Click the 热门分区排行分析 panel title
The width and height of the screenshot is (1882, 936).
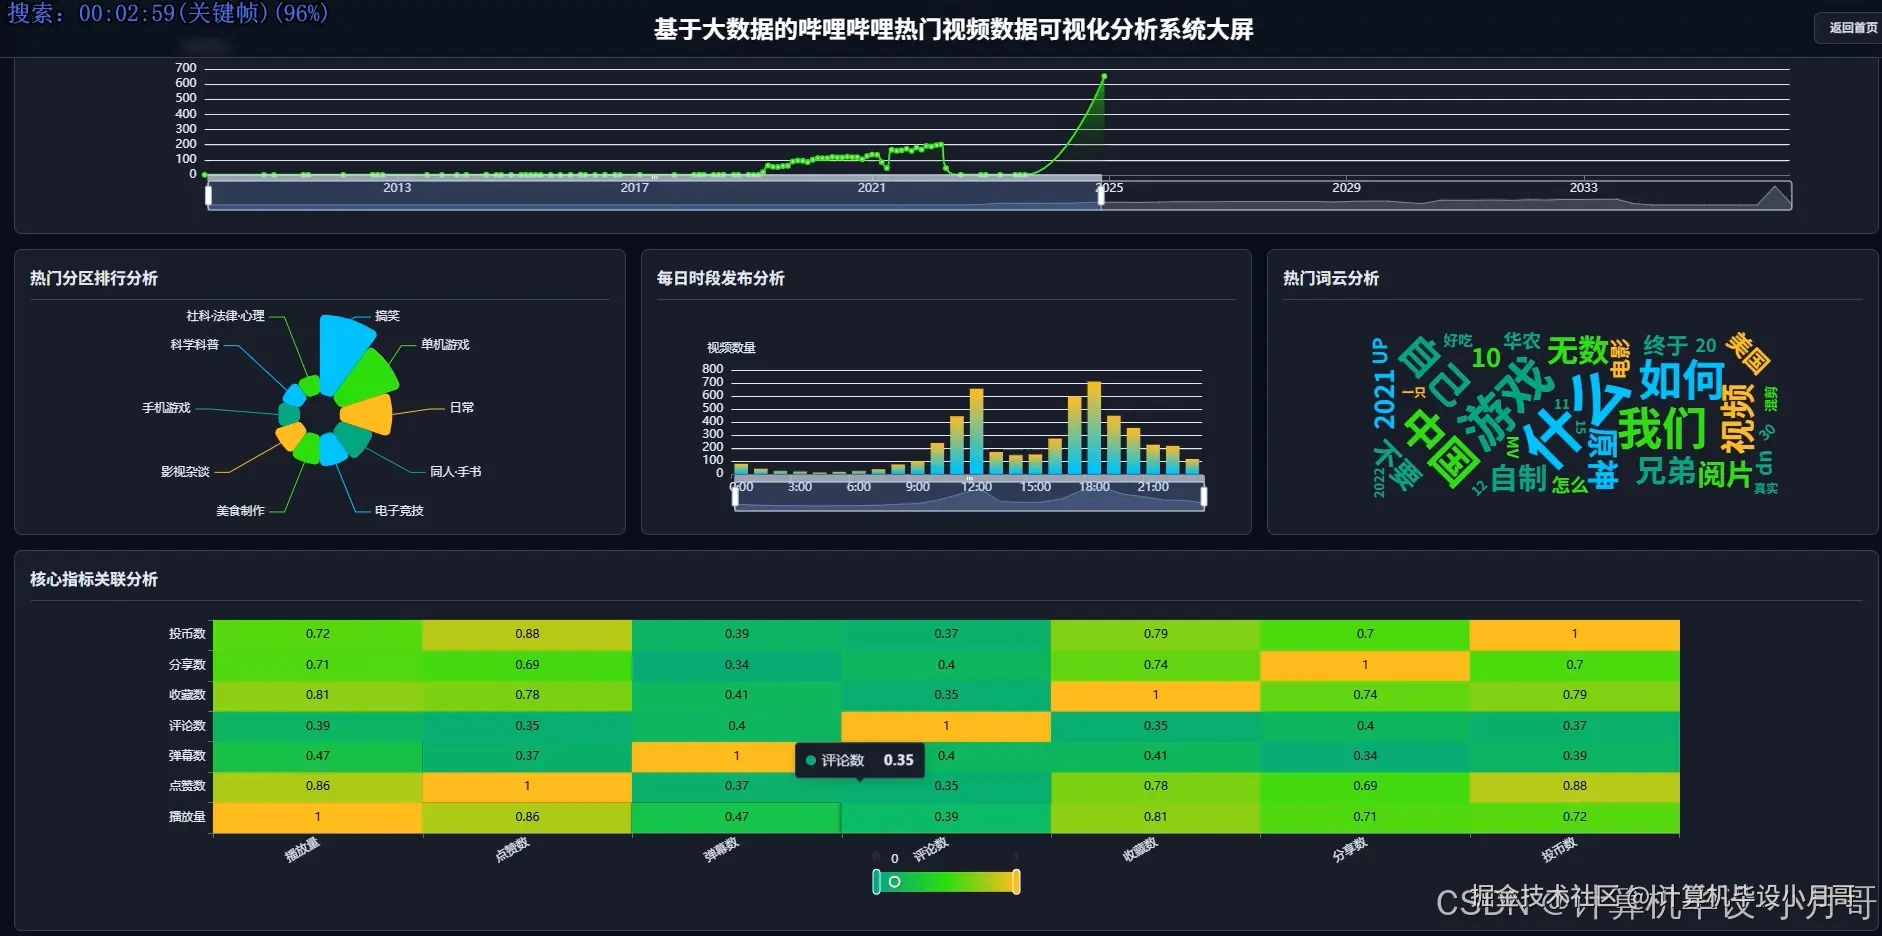point(94,278)
